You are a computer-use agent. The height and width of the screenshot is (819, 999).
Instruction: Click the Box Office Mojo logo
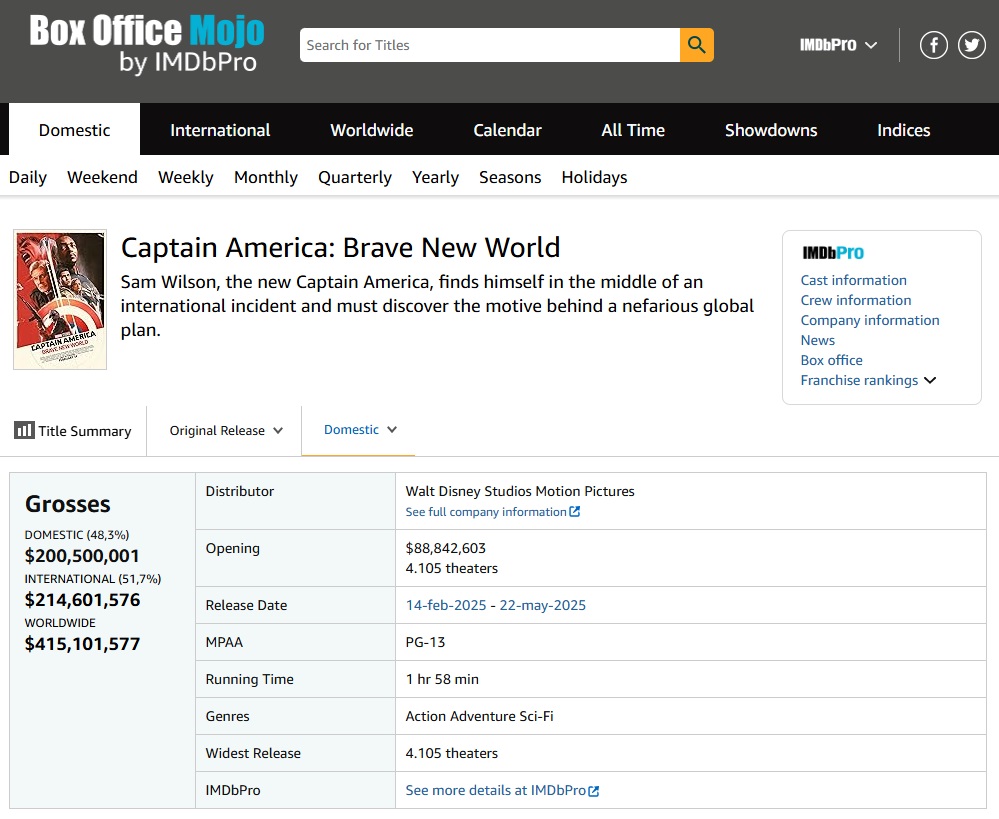(147, 45)
